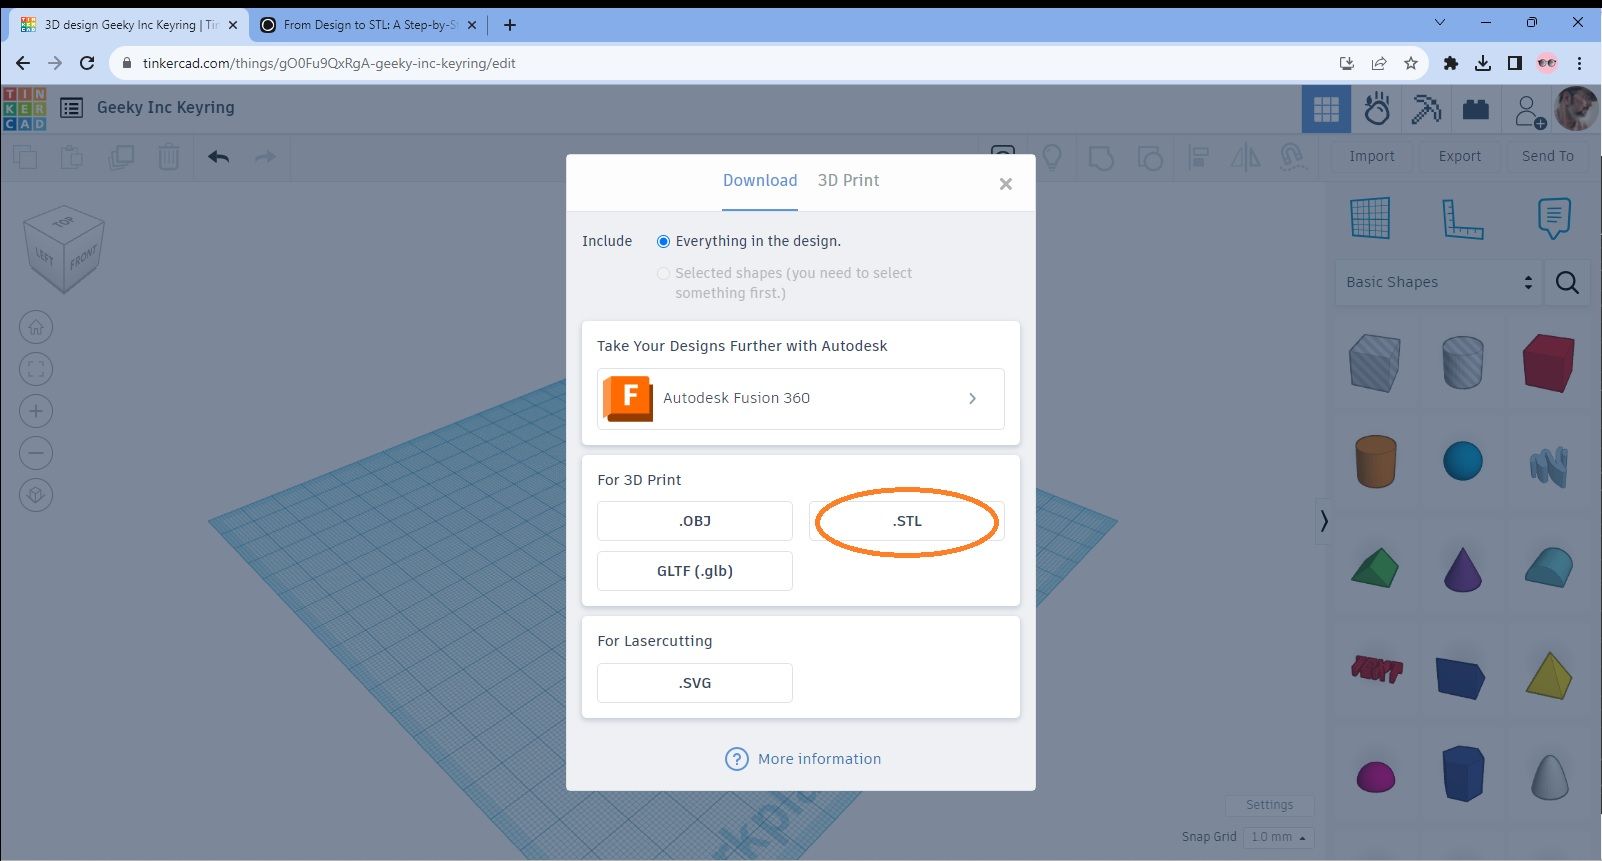Viewport: 1602px width, 861px height.
Task: Collapse the shapes panel arrow
Action: [1324, 521]
